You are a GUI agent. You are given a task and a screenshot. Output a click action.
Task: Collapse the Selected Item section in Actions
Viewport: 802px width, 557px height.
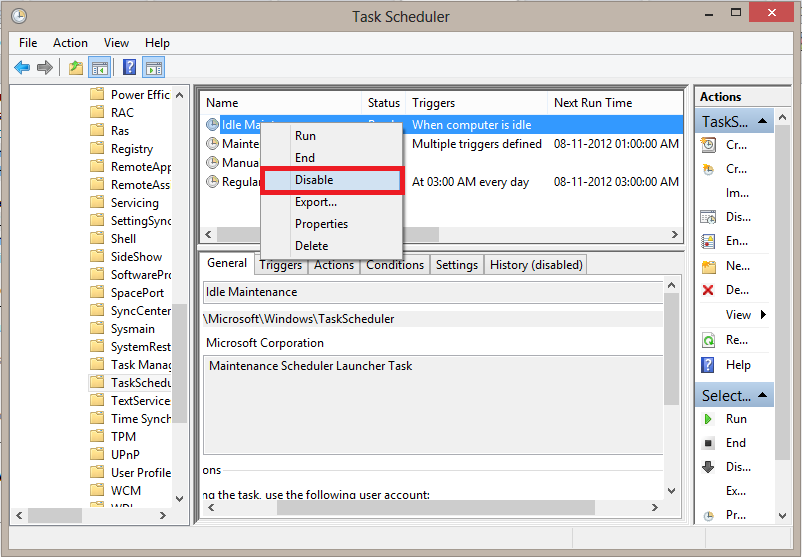(762, 395)
